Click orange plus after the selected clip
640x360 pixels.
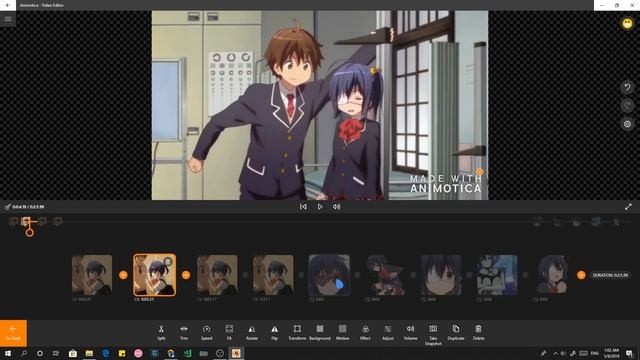pyautogui.click(x=186, y=275)
